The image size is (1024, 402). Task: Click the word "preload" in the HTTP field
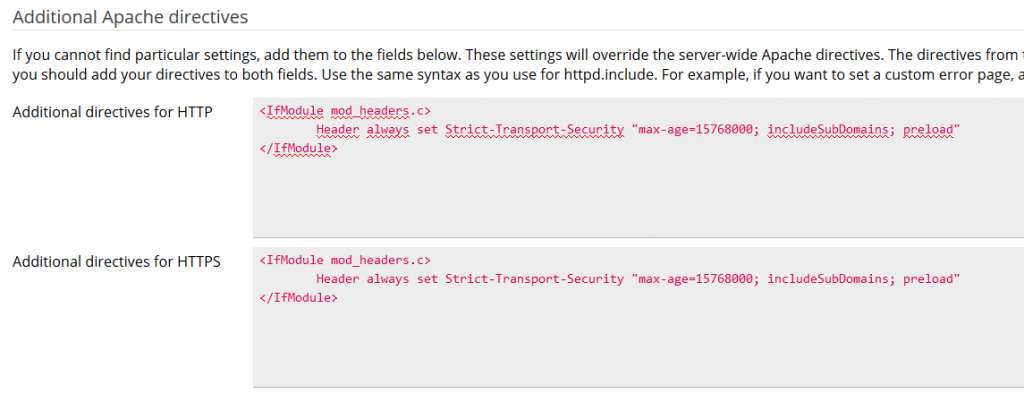(x=930, y=130)
